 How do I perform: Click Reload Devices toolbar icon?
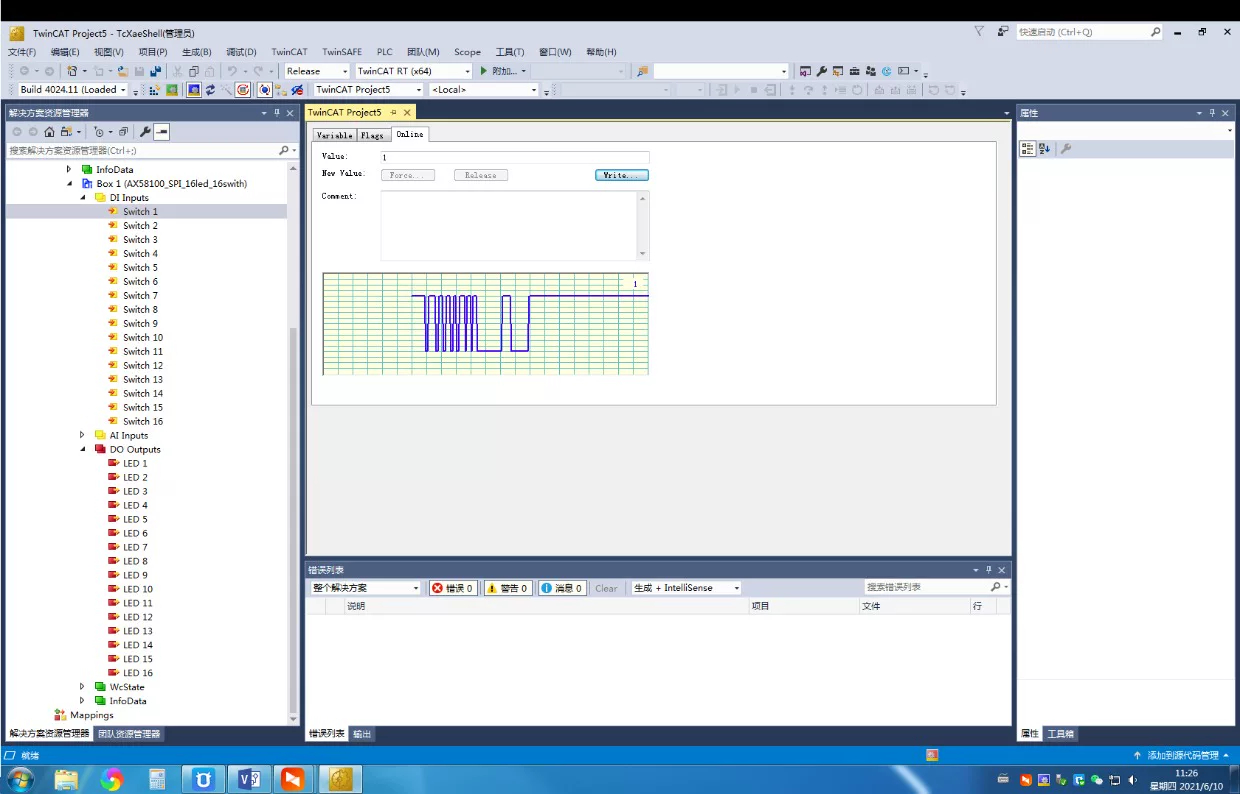(x=210, y=89)
